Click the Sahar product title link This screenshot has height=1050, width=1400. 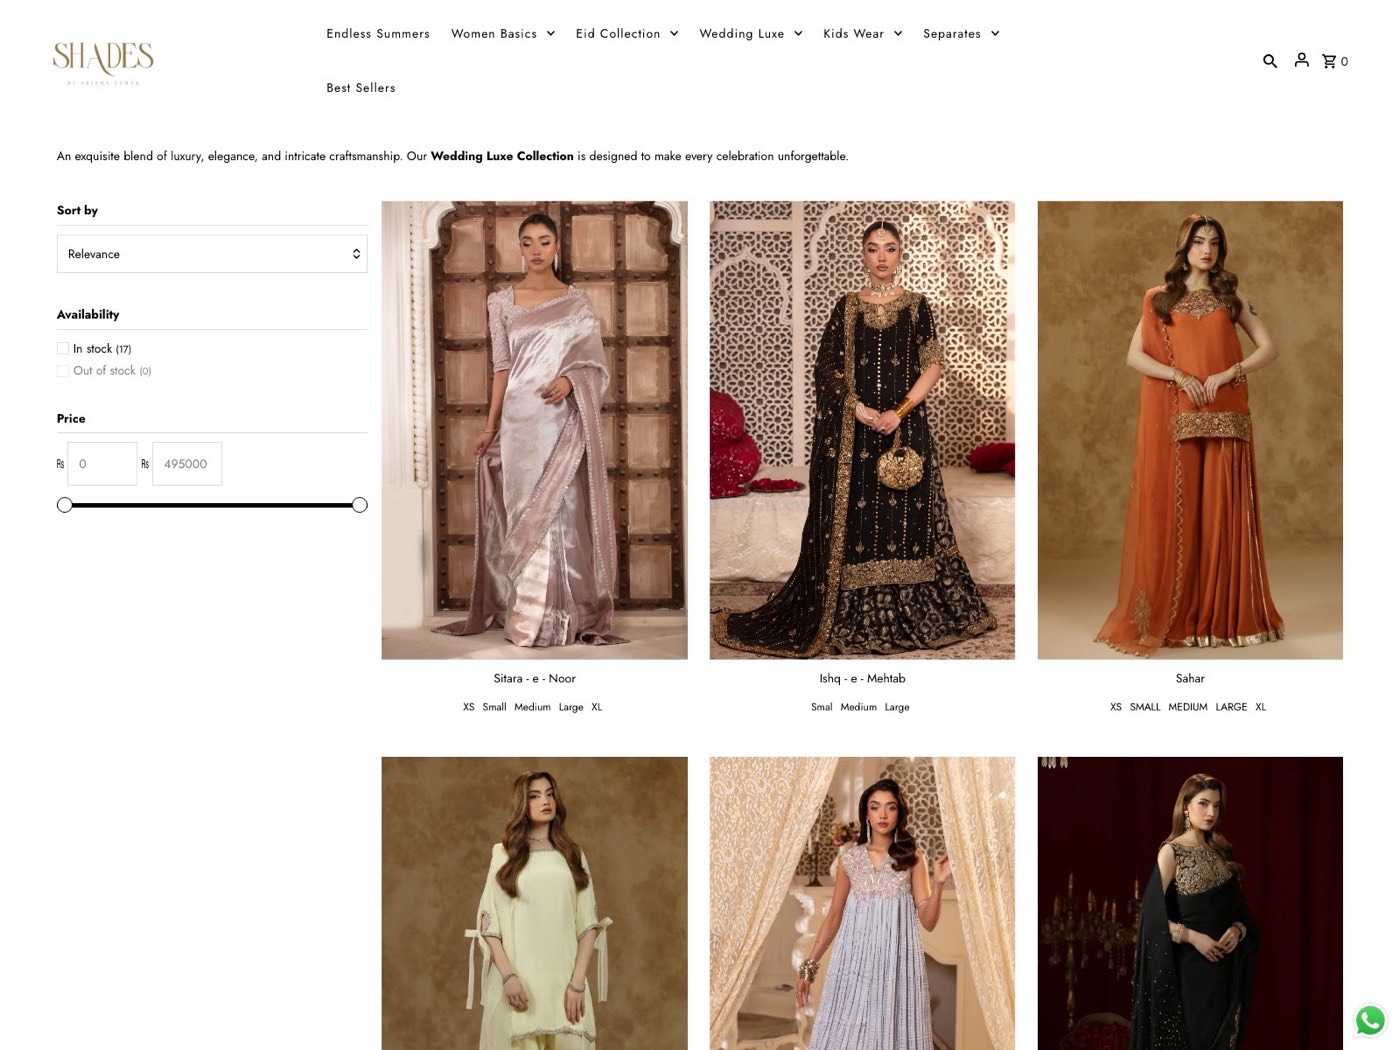pyautogui.click(x=1190, y=679)
